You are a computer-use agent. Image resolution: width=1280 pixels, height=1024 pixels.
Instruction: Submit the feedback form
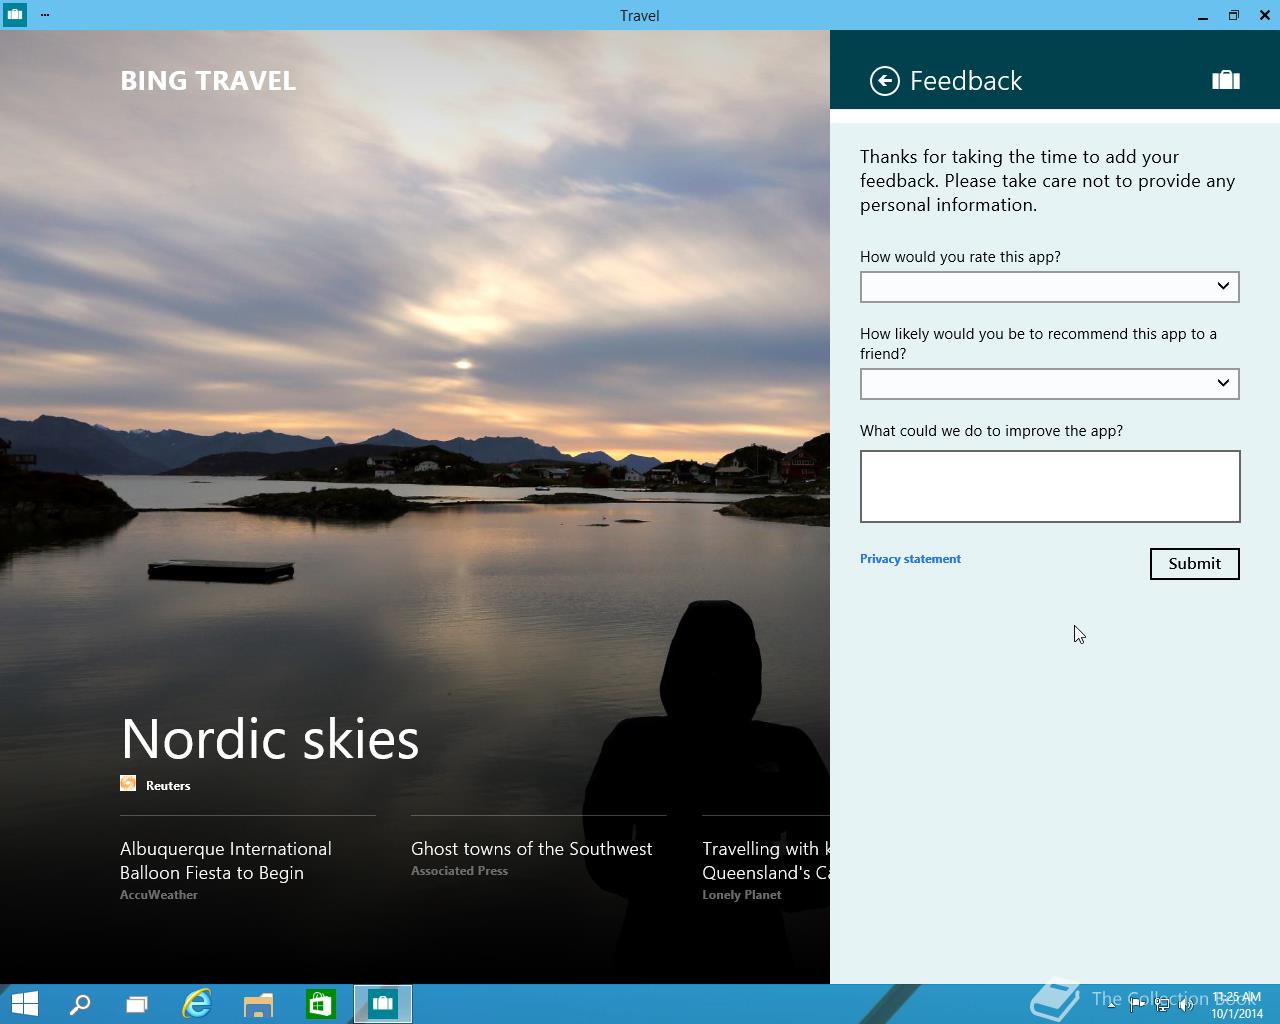1195,564
